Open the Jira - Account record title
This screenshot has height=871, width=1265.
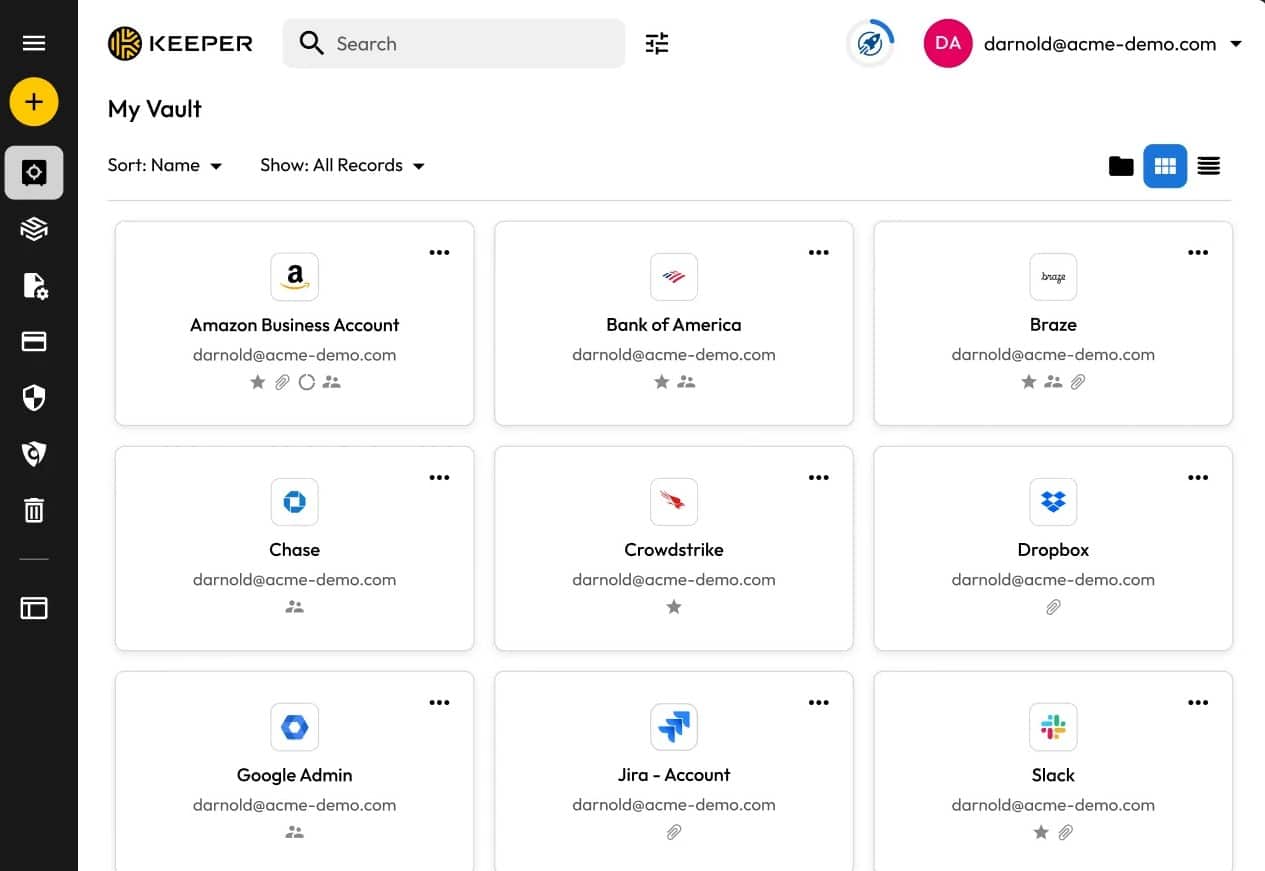(x=674, y=775)
